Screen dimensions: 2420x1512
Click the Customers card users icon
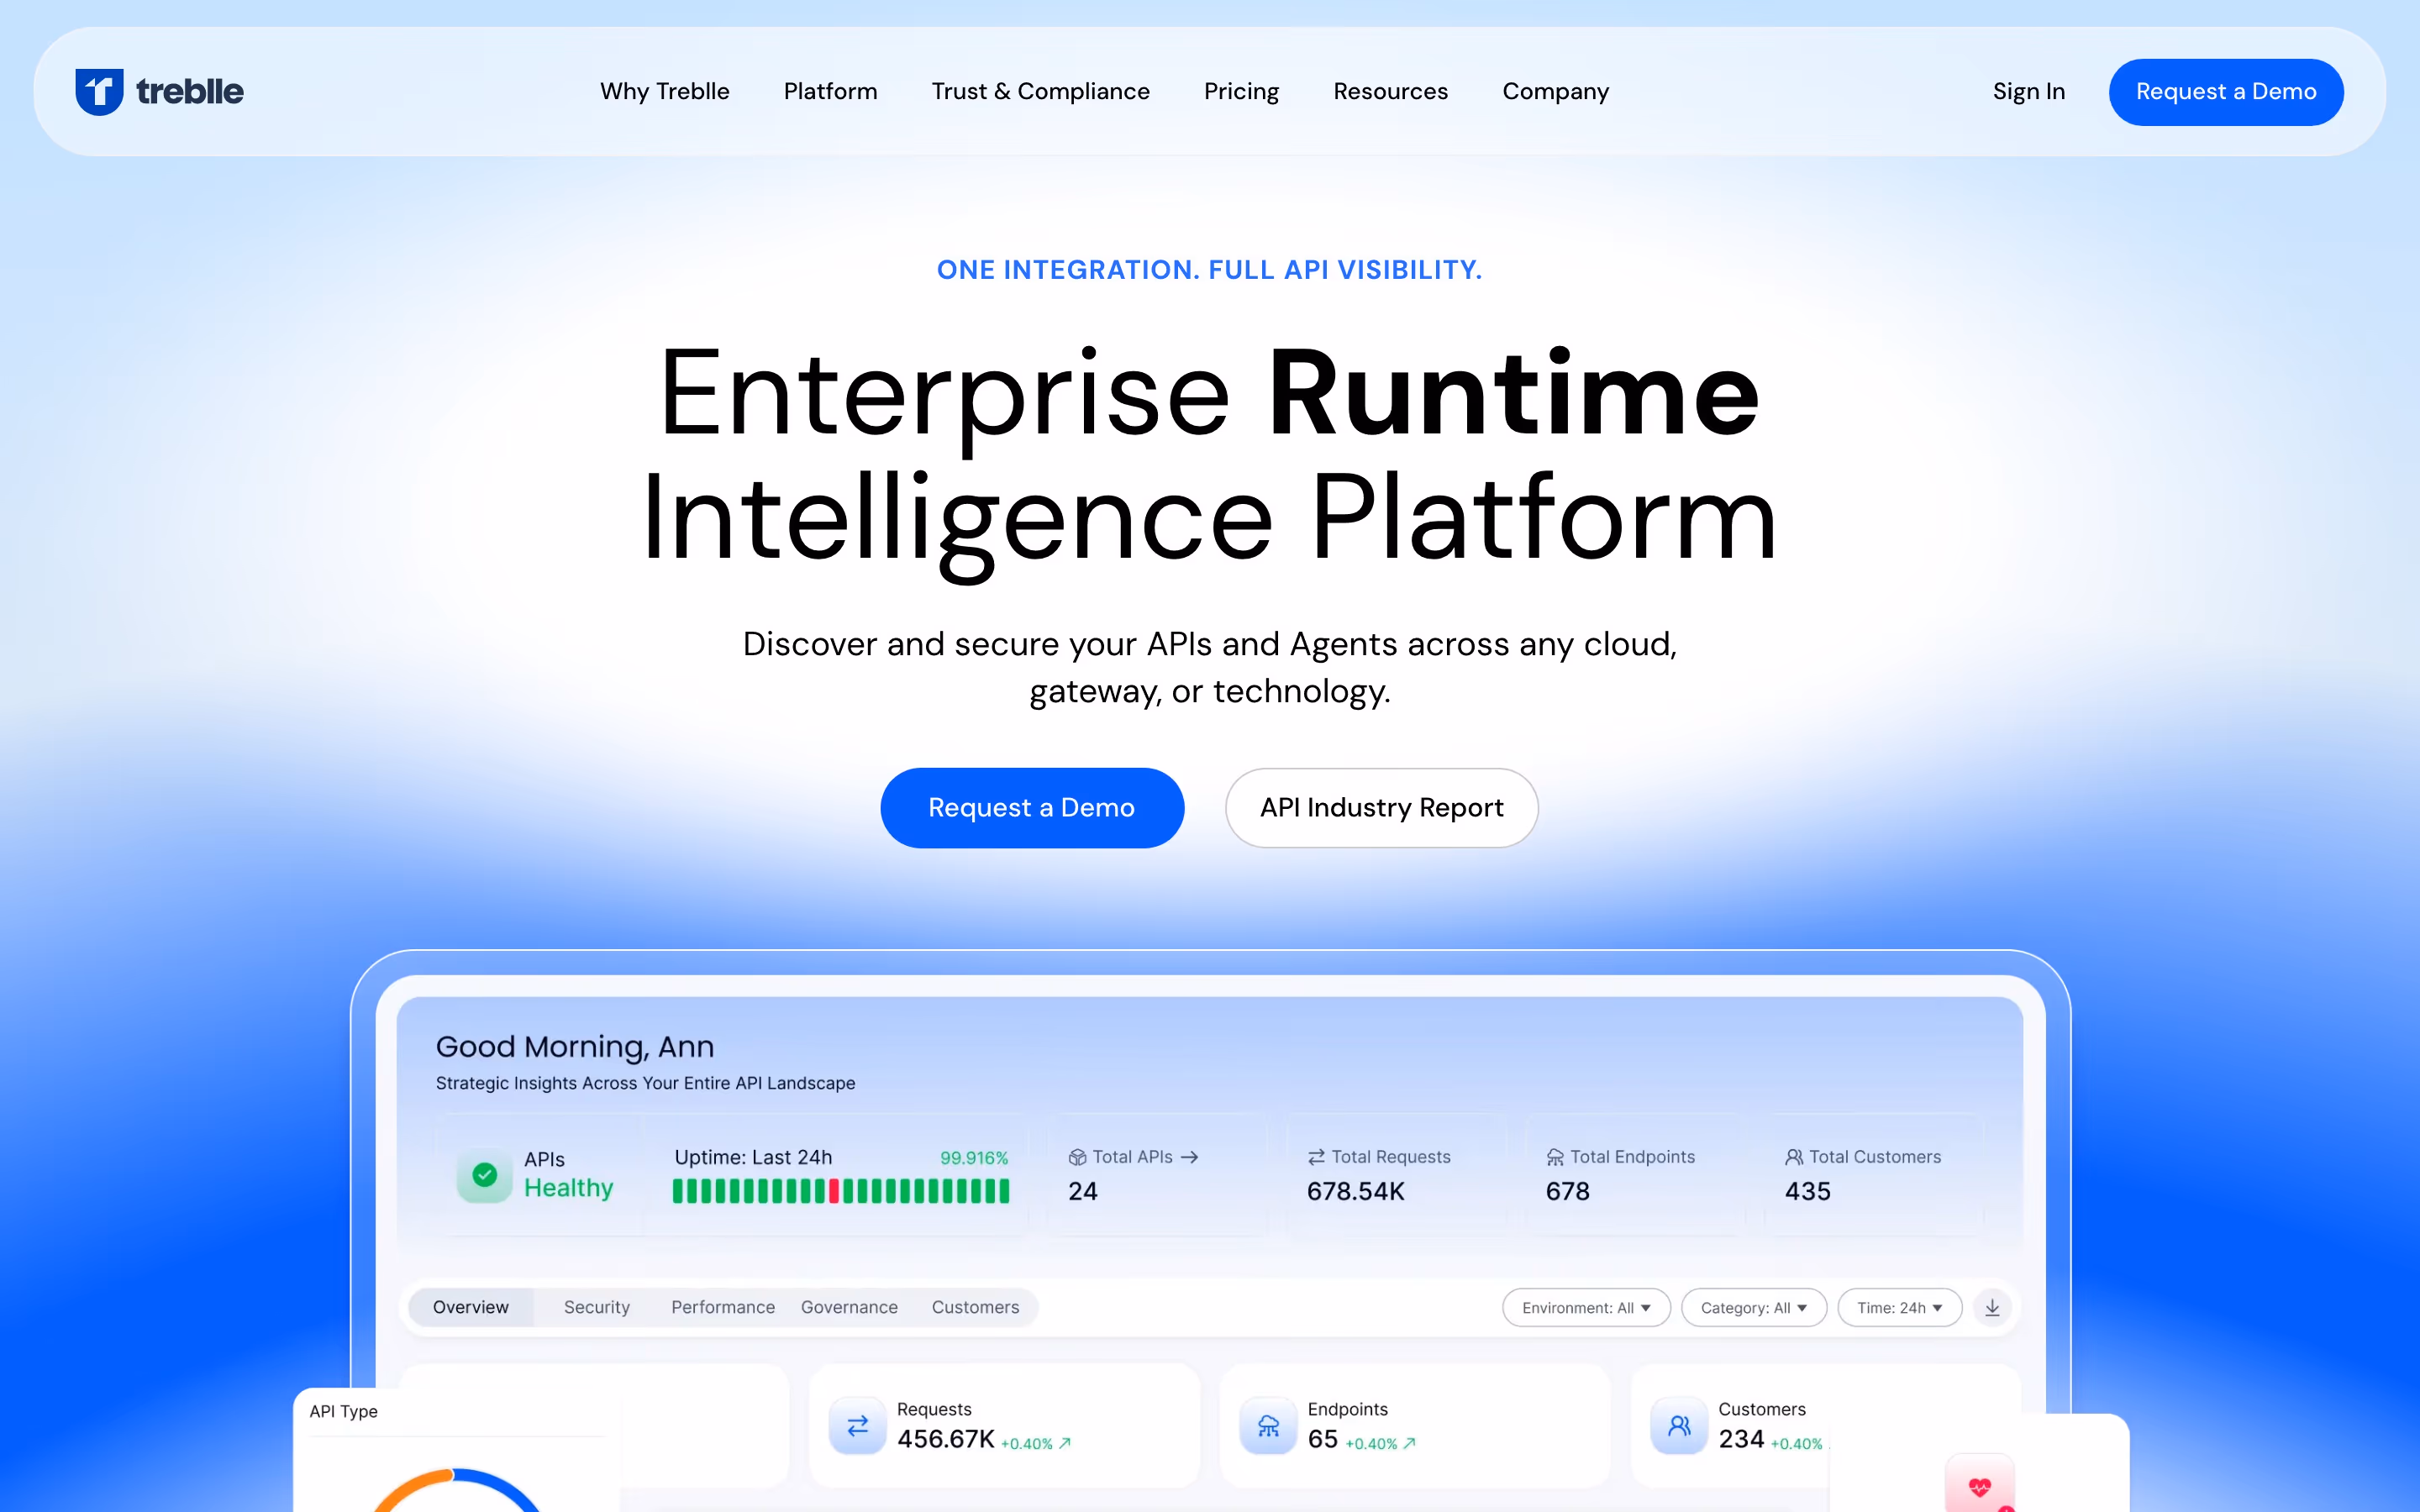[1679, 1425]
